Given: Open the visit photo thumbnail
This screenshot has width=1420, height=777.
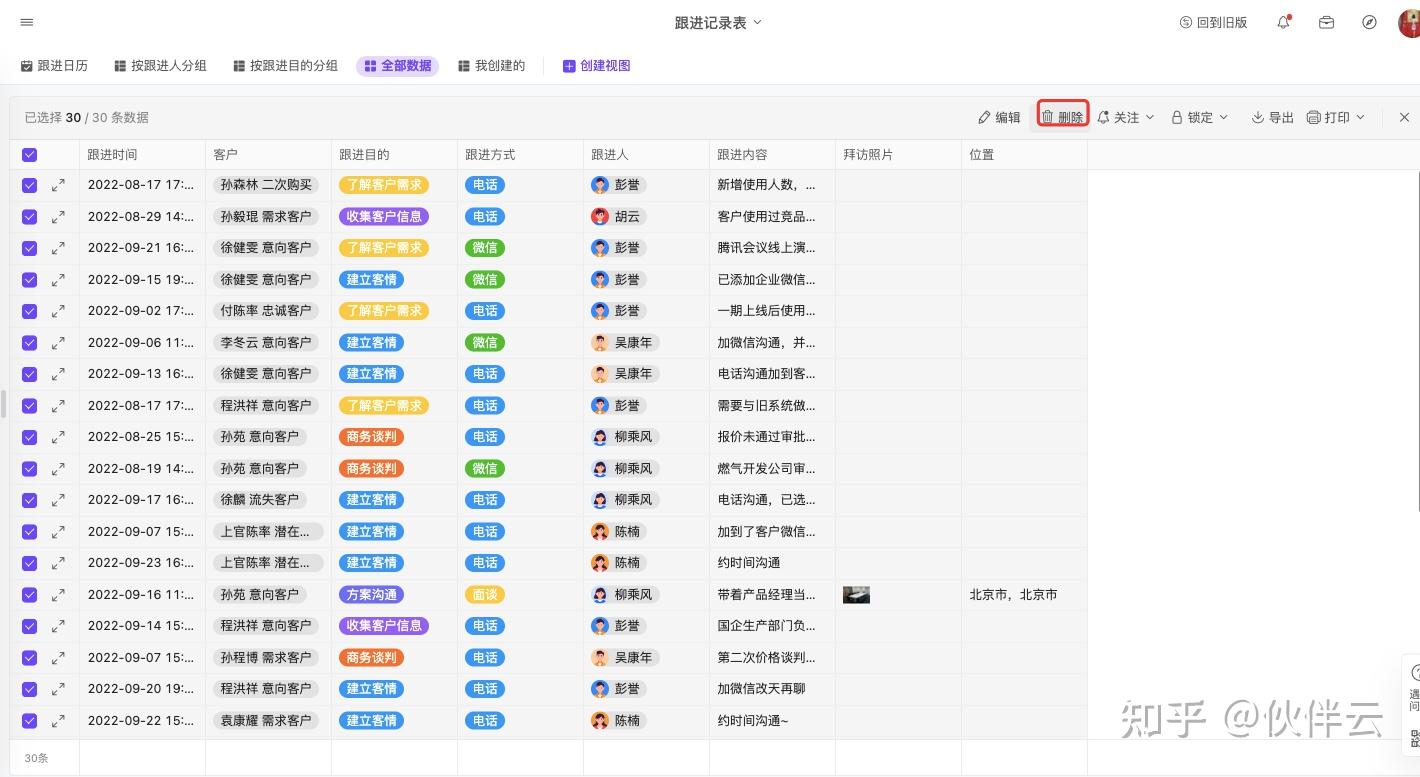Looking at the screenshot, I should 856,595.
